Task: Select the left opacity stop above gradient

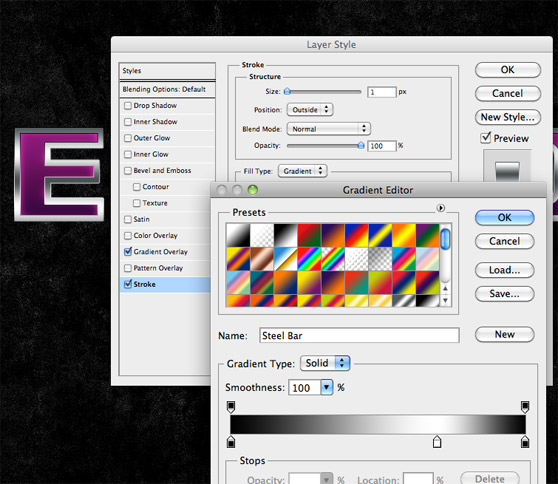Action: click(x=231, y=407)
